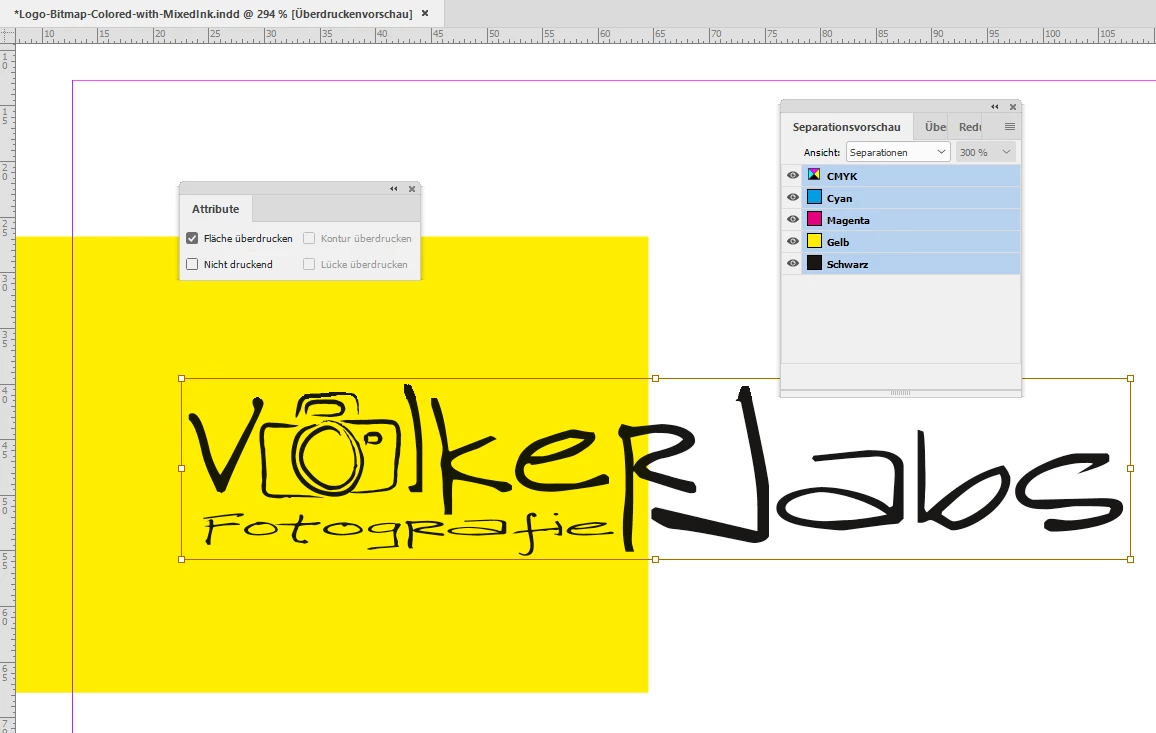Toggle Magenta separation visibility eye

pos(793,220)
